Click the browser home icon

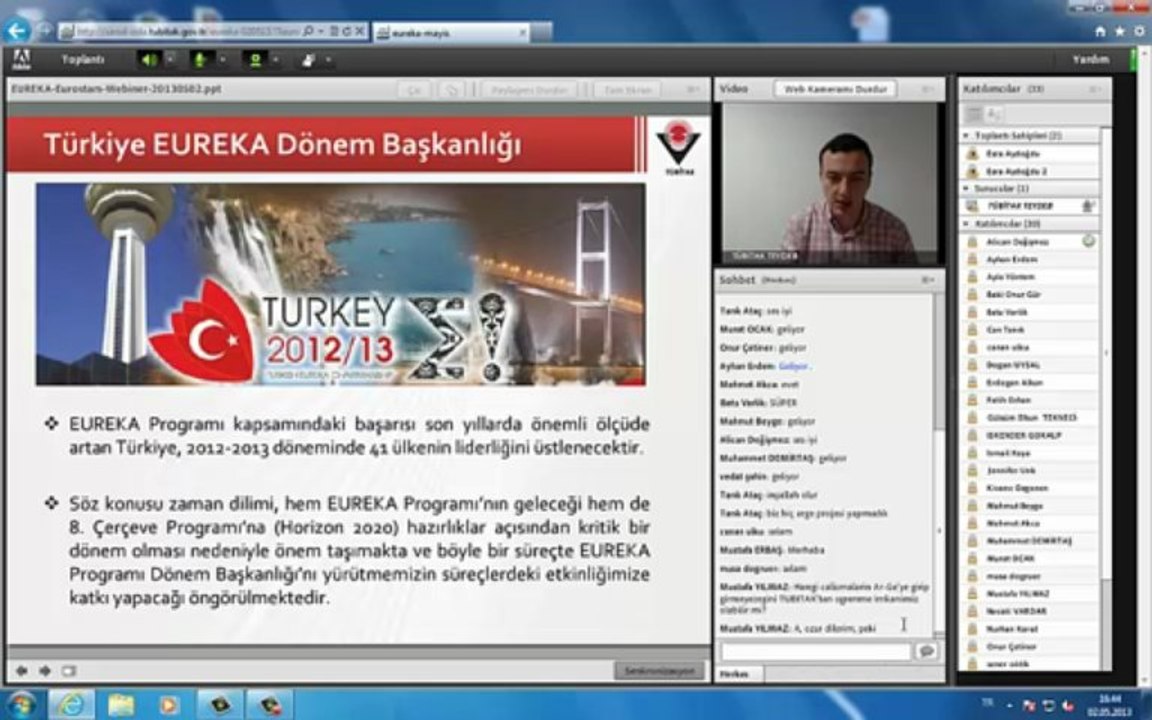[x=1100, y=32]
